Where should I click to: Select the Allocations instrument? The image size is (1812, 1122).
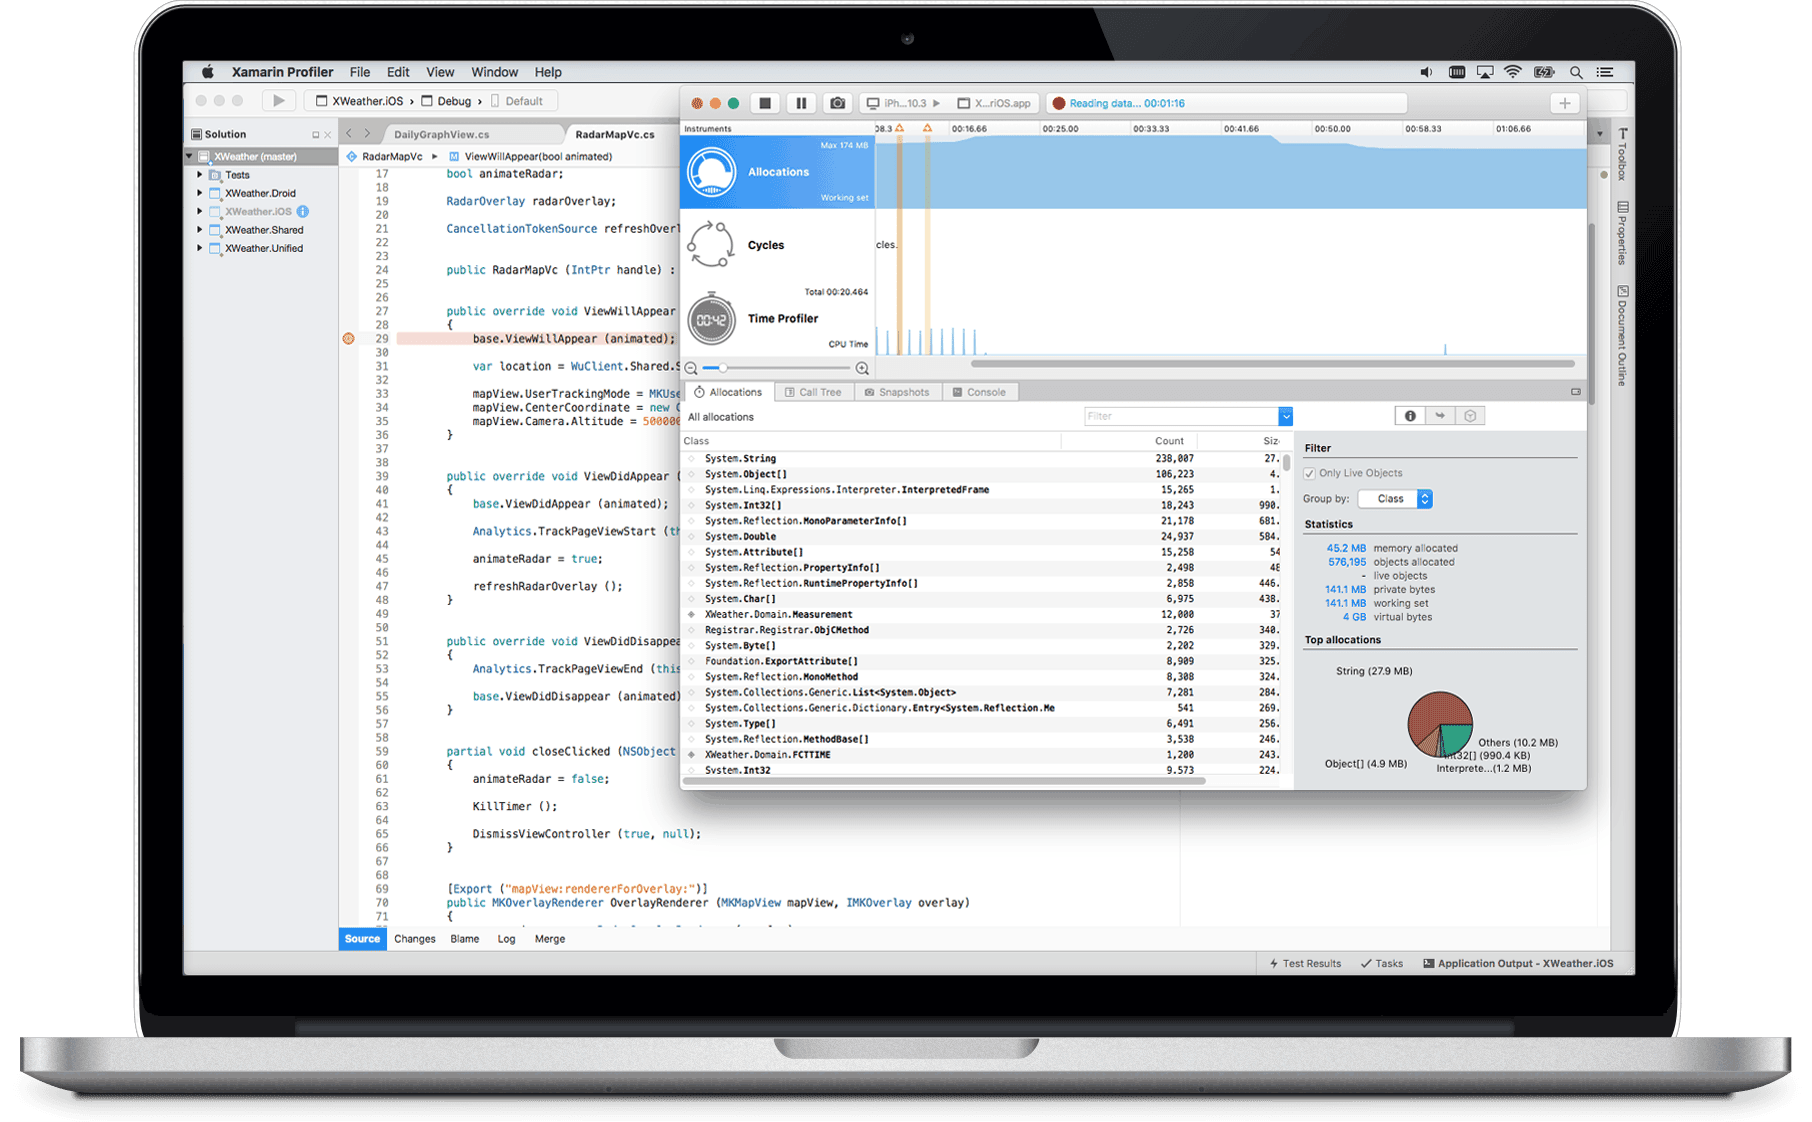(x=778, y=171)
